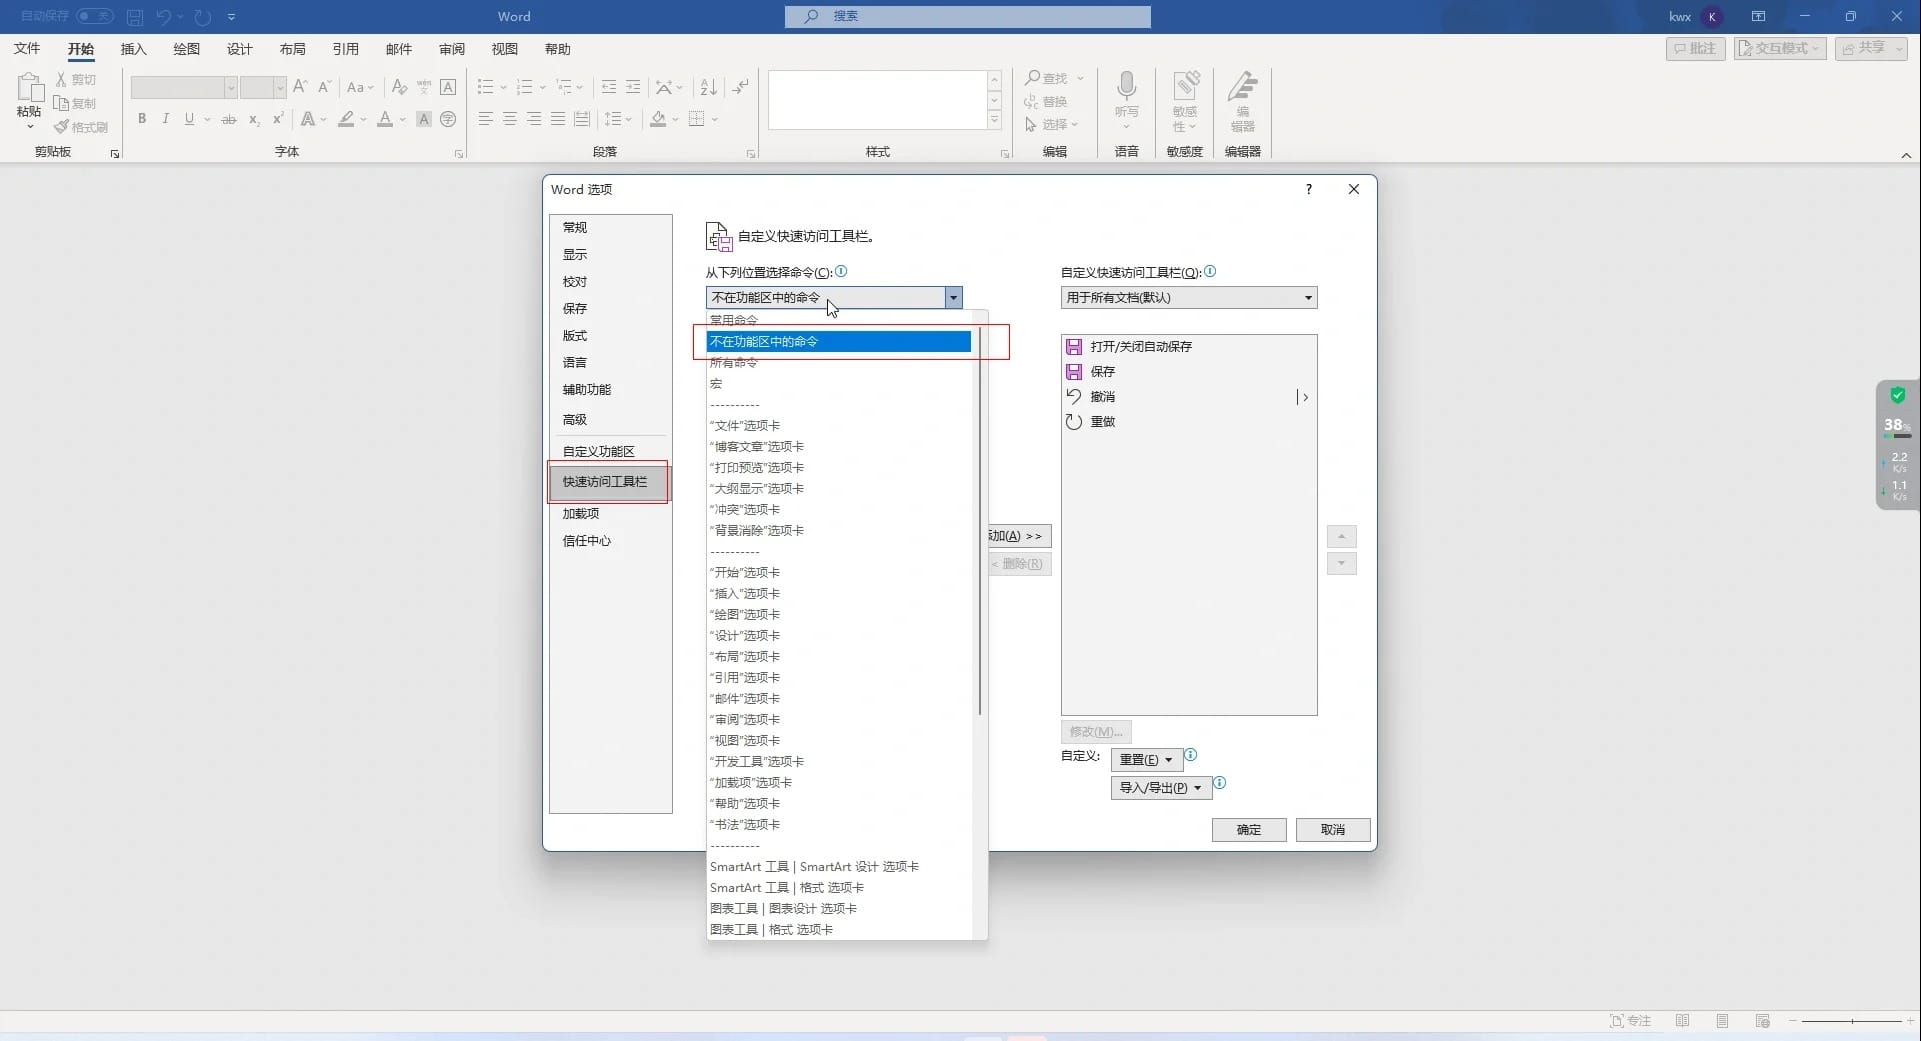The image size is (1921, 1041).
Task: Click the Paste clipboard icon
Action: 29,88
